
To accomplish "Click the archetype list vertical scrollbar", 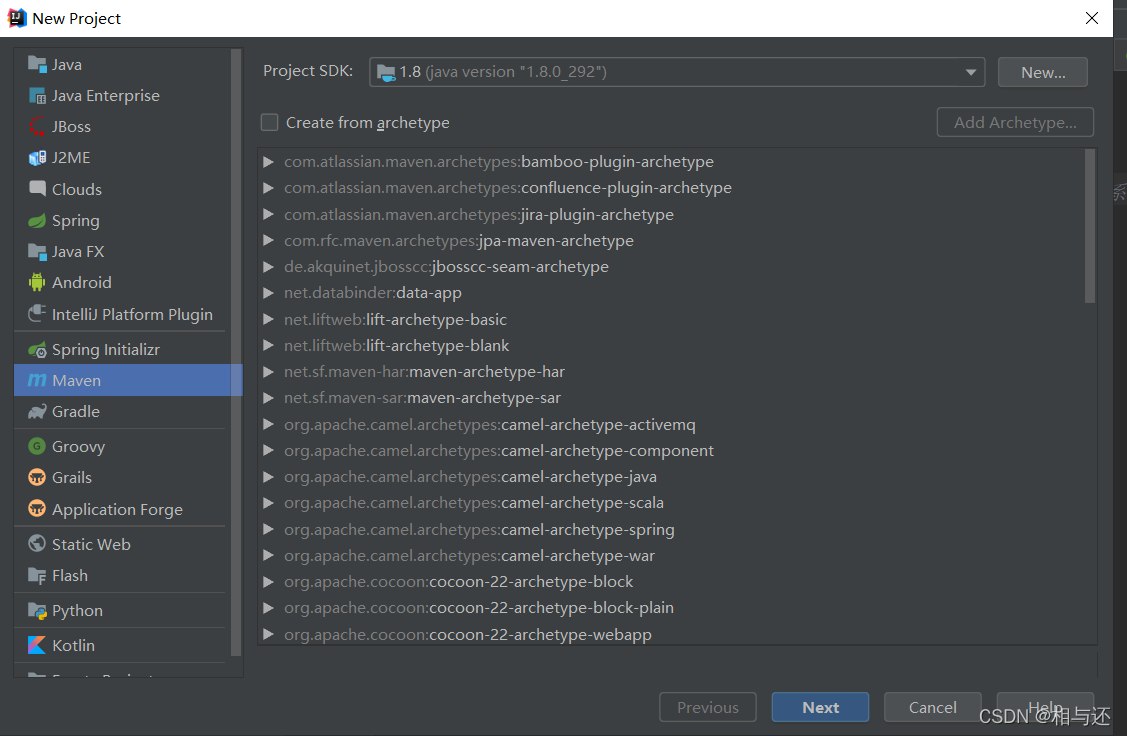I will point(1090,226).
